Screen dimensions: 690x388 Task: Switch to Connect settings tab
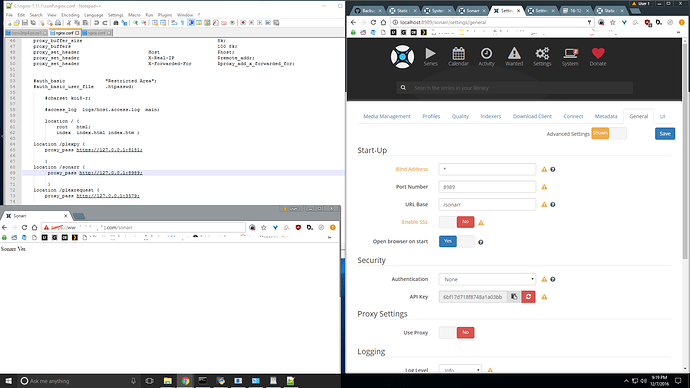point(573,117)
